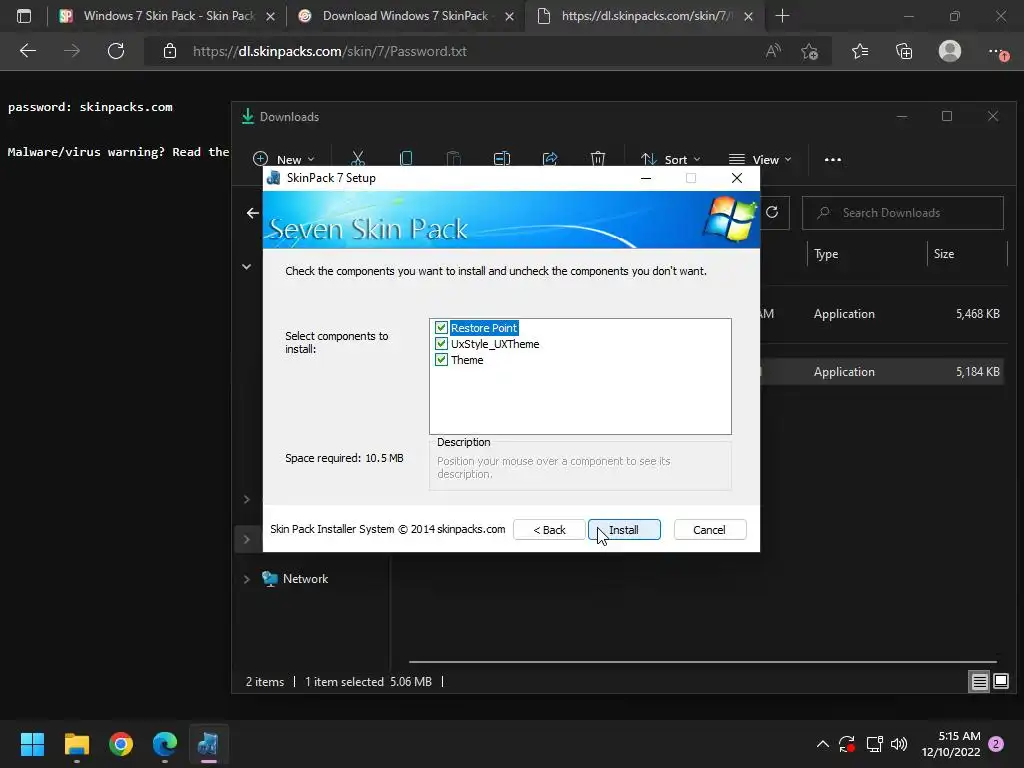Close the Windows 7 Skin Pack tab
Screen dimensions: 1024x768
point(270,17)
